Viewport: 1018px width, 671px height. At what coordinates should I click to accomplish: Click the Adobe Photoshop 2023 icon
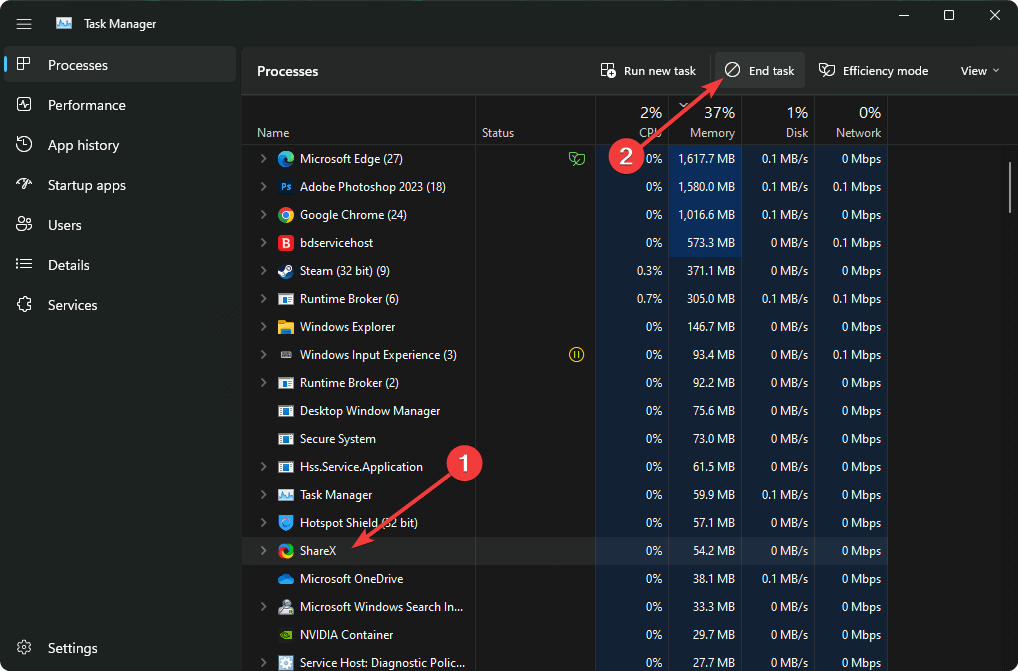tap(286, 187)
